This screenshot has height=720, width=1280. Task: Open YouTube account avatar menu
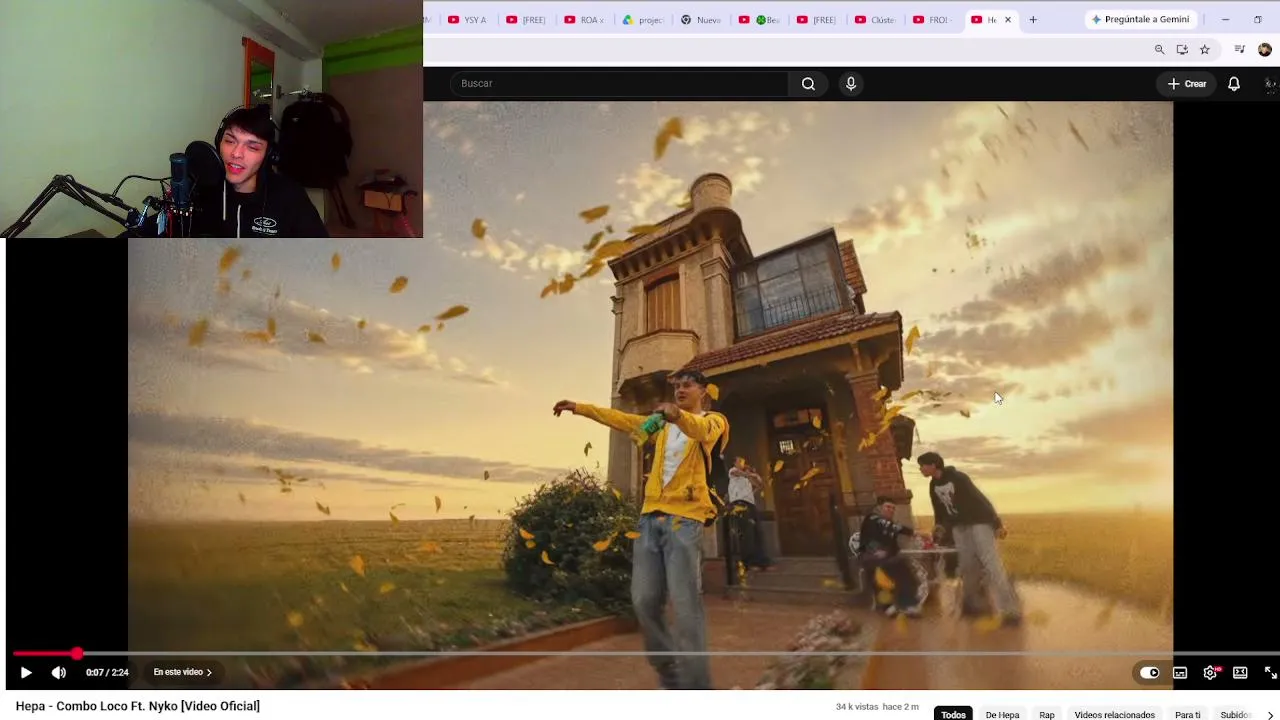tap(1270, 84)
